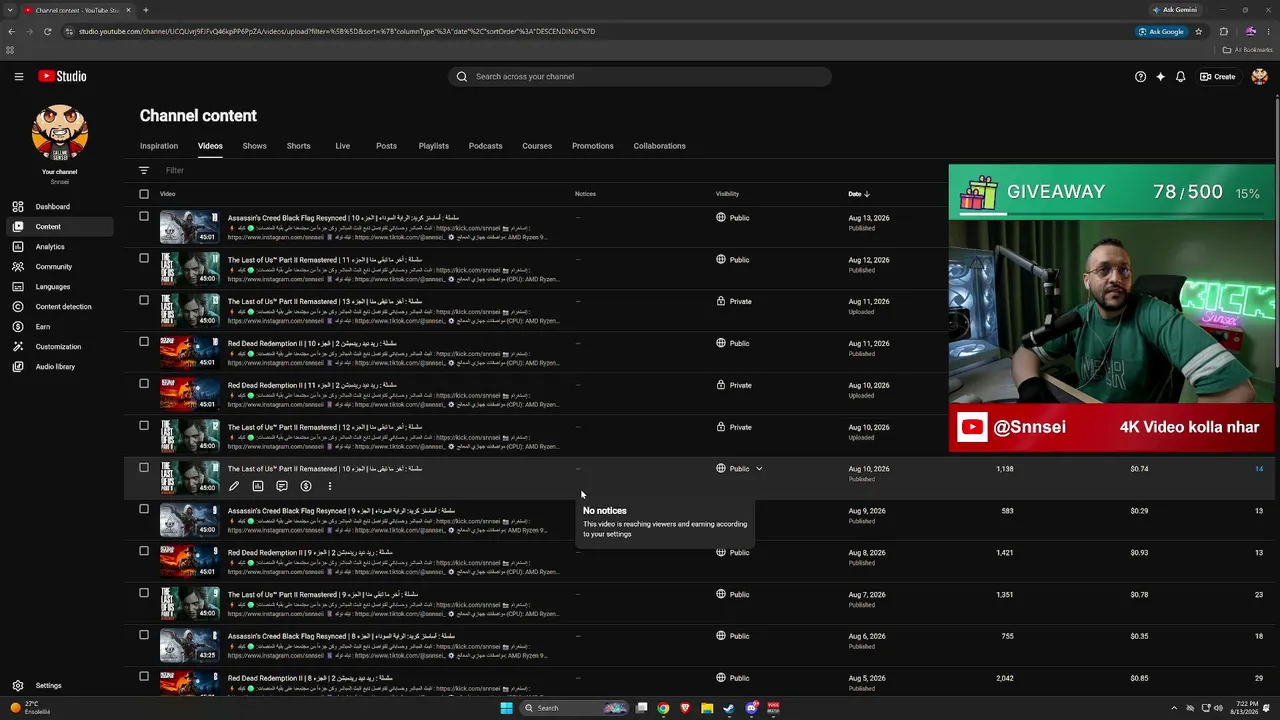The width and height of the screenshot is (1280, 720).
Task: Select Assassin's Creed Black Flag part 9 checkbox
Action: click(144, 509)
